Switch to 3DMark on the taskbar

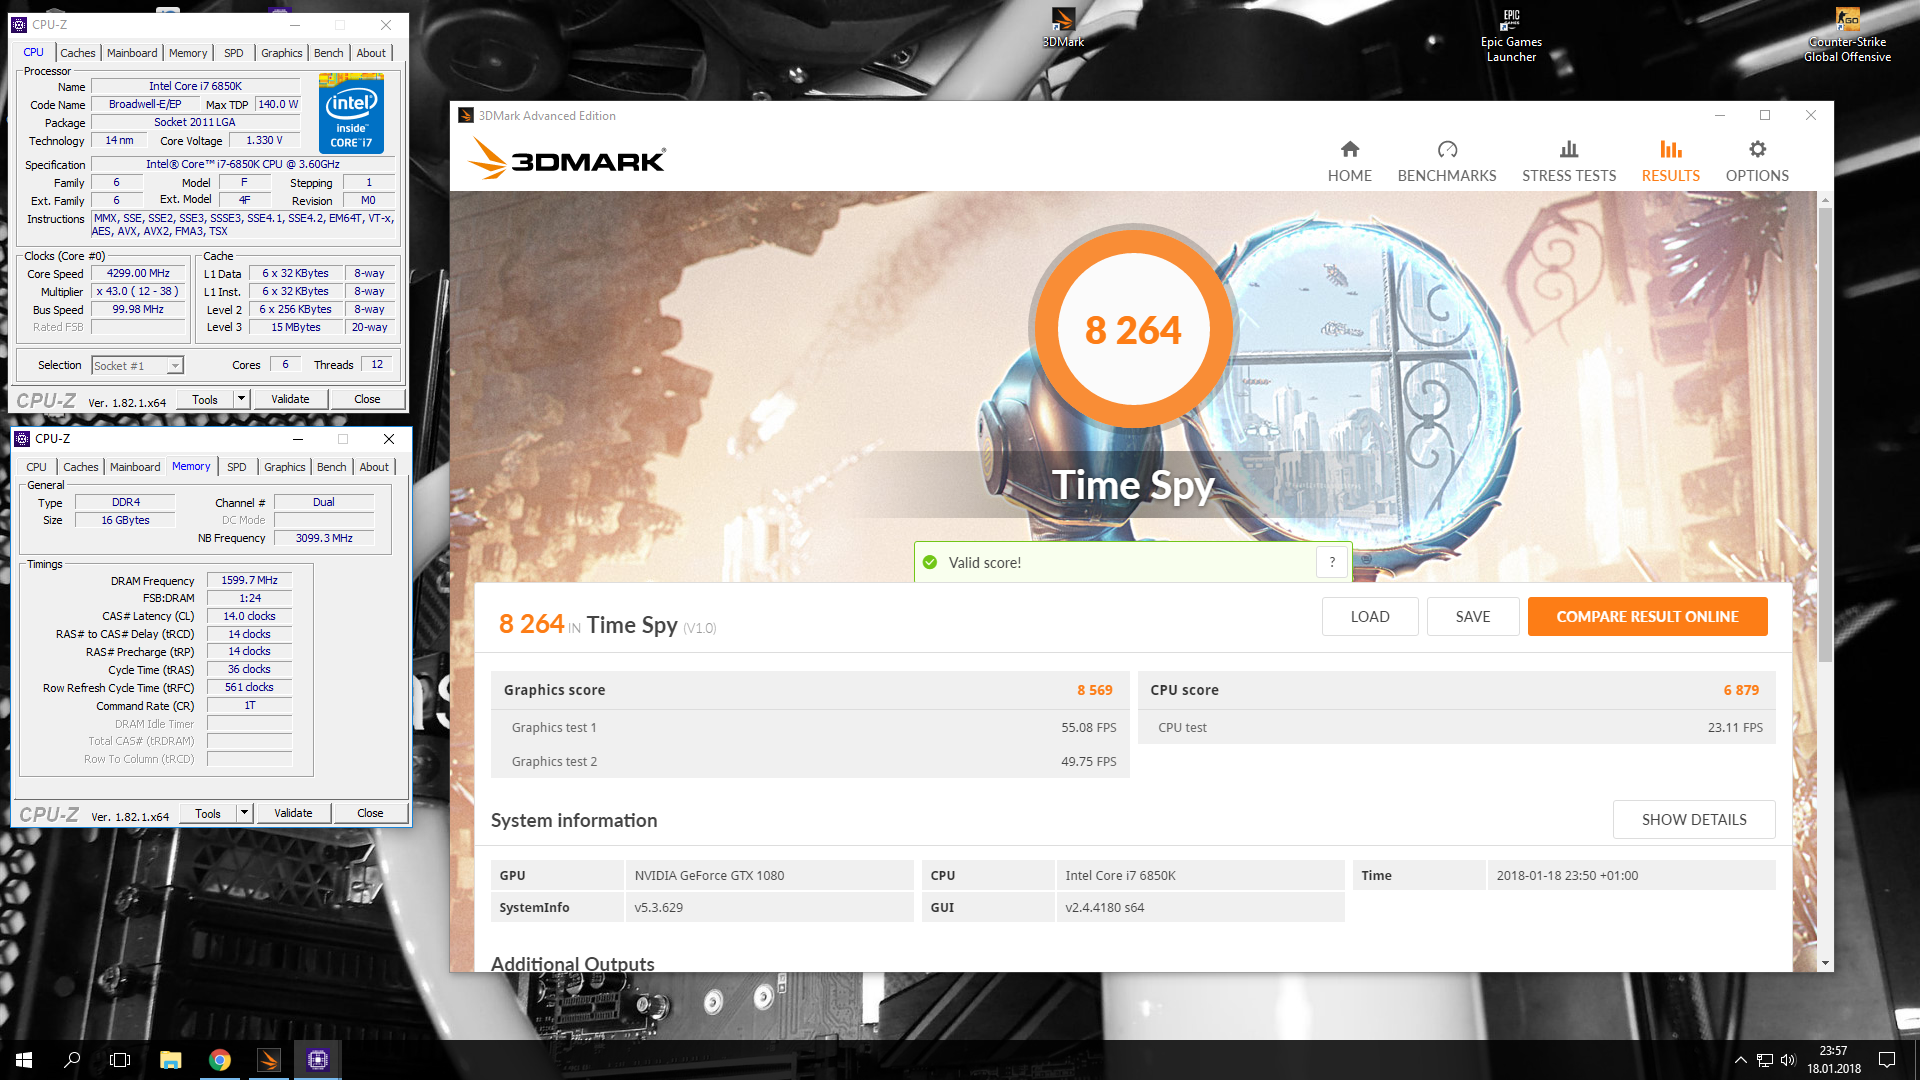pyautogui.click(x=268, y=1060)
